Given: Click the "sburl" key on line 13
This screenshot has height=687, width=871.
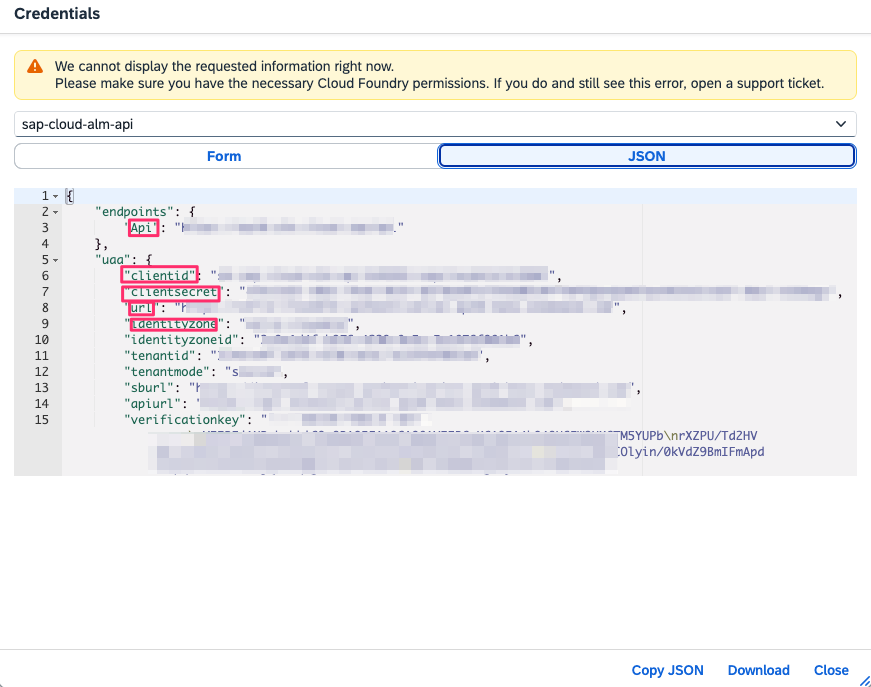Looking at the screenshot, I should (149, 388).
